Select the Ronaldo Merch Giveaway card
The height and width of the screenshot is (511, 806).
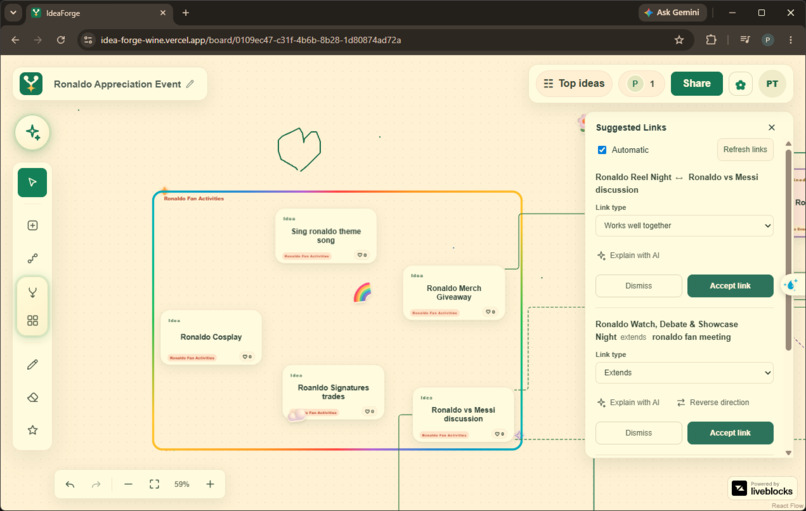click(x=454, y=293)
